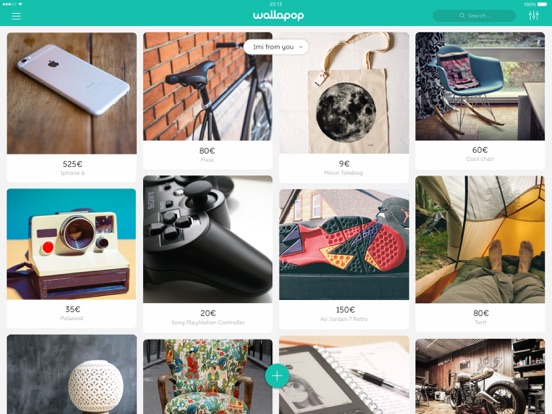Open the Polaroid camera listing
552x414 pixels.
tap(71, 258)
